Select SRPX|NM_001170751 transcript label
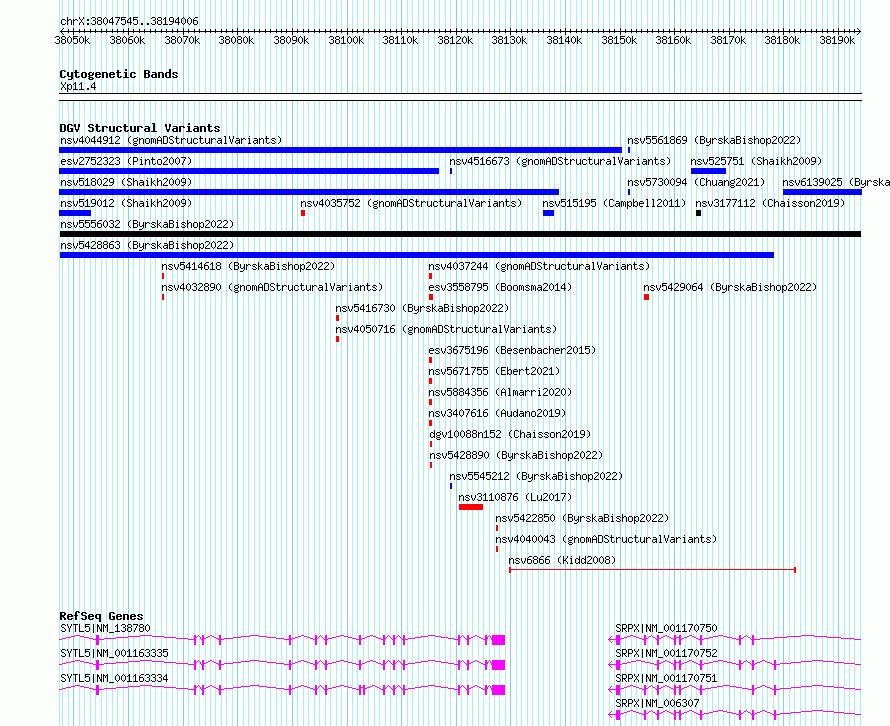The width and height of the screenshot is (890, 726). pos(666,678)
